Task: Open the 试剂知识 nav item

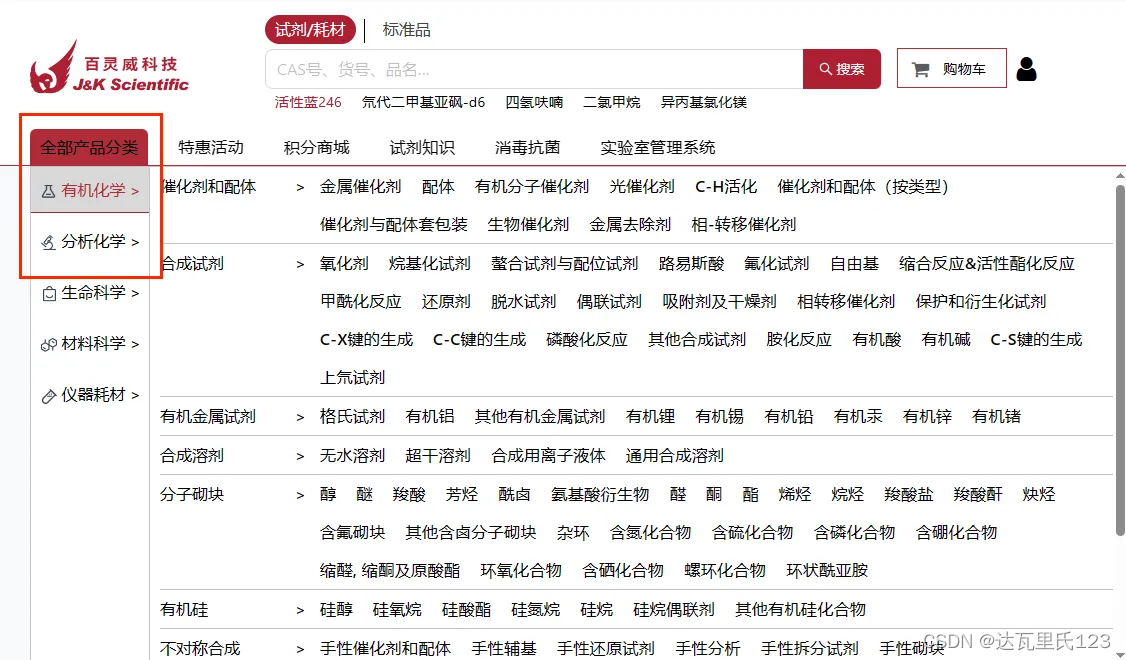Action: (x=422, y=147)
